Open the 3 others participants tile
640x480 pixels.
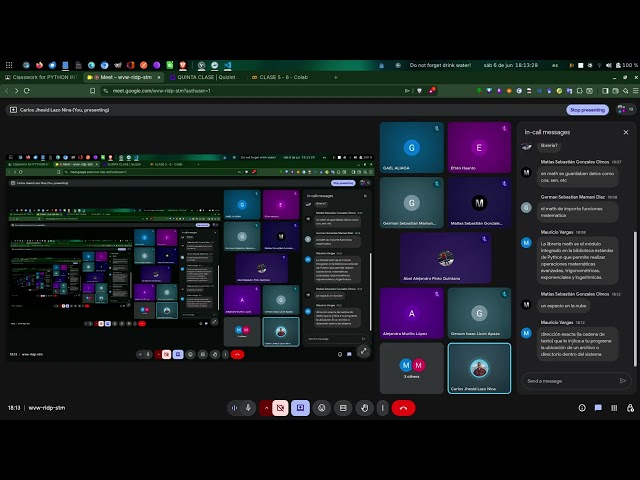411,368
